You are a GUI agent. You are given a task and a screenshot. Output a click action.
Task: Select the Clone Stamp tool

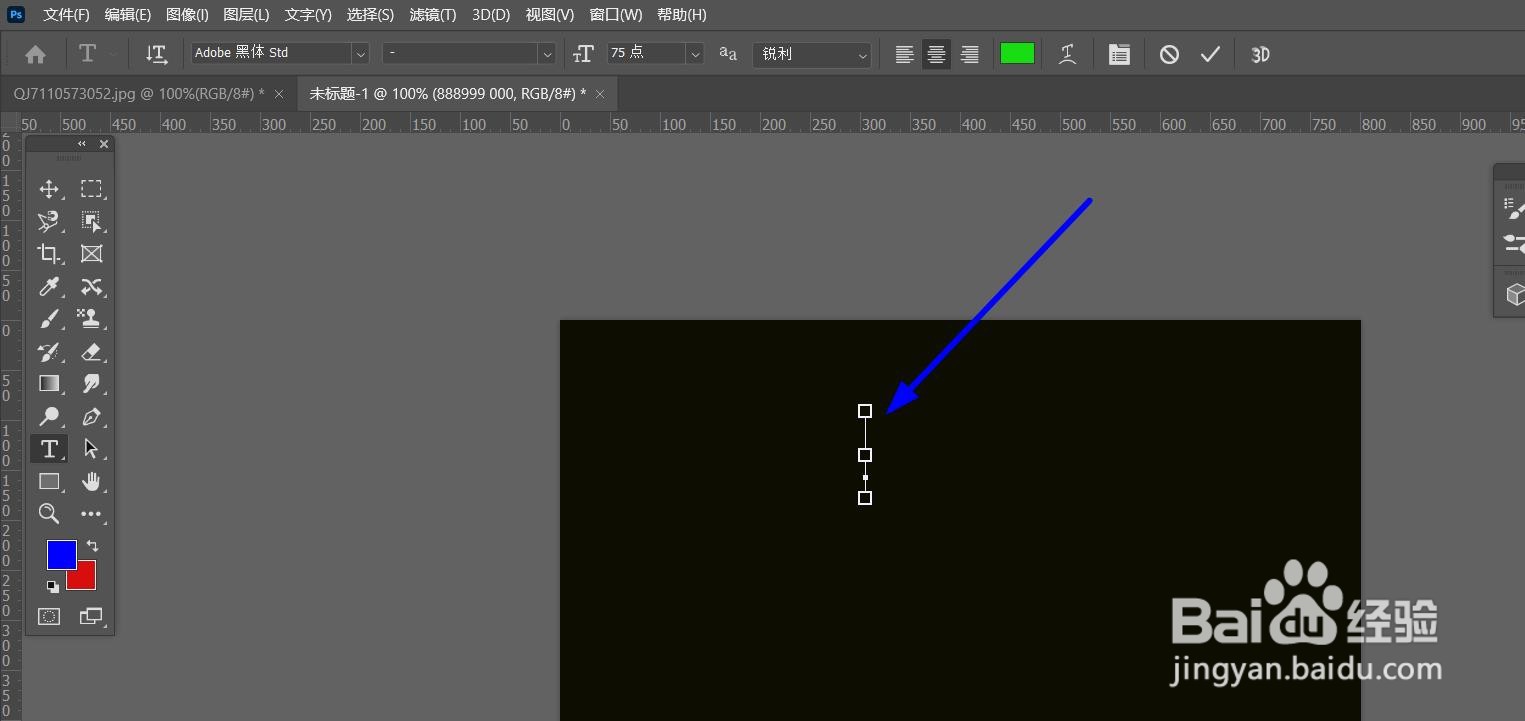(x=91, y=319)
